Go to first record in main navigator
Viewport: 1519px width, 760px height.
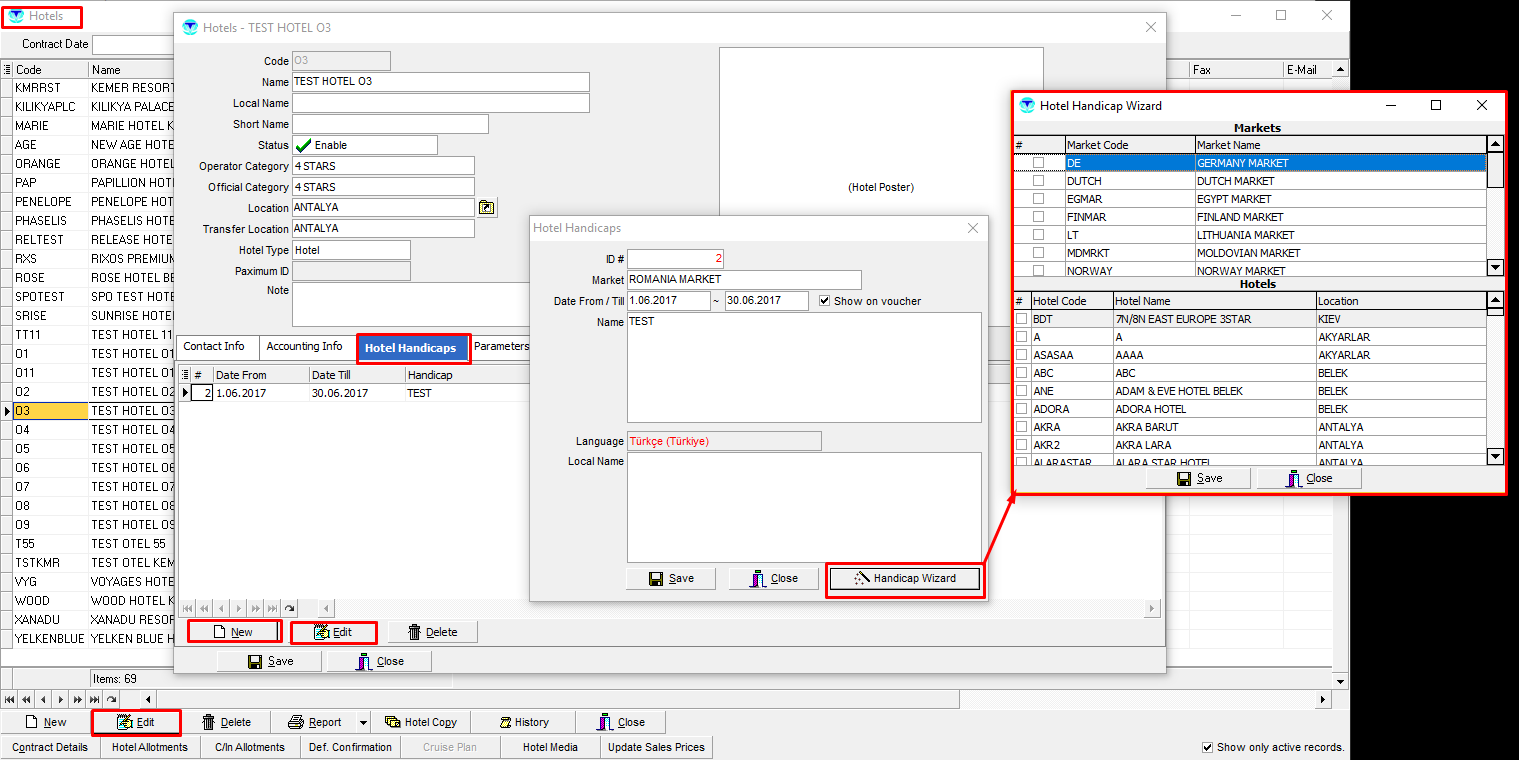pyautogui.click(x=11, y=700)
